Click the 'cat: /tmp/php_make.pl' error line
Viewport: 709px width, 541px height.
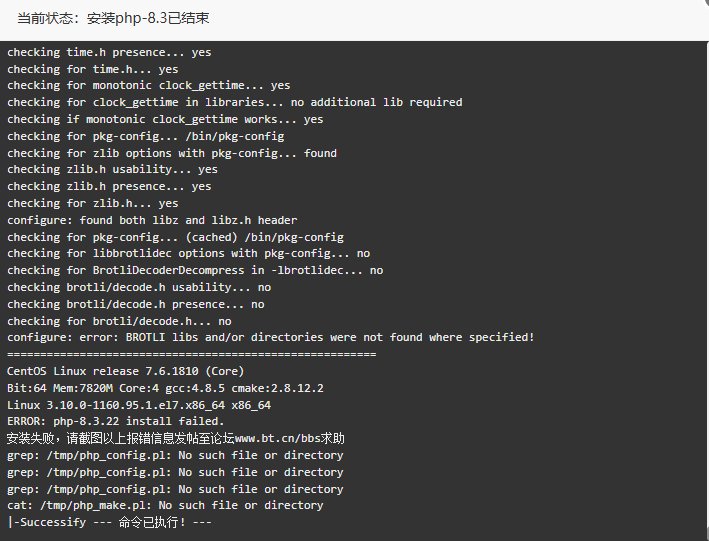pyautogui.click(x=165, y=505)
